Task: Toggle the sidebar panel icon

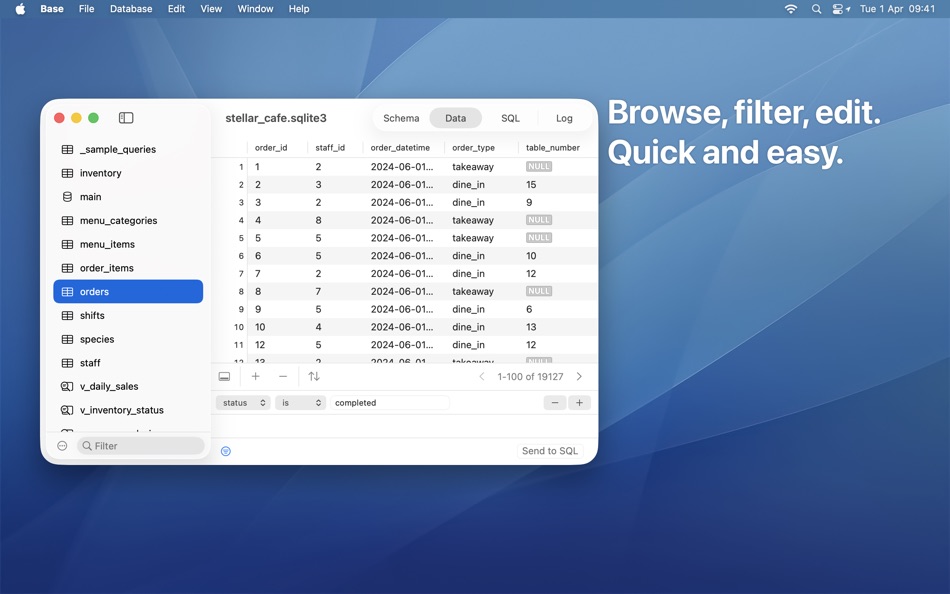Action: 126,117
